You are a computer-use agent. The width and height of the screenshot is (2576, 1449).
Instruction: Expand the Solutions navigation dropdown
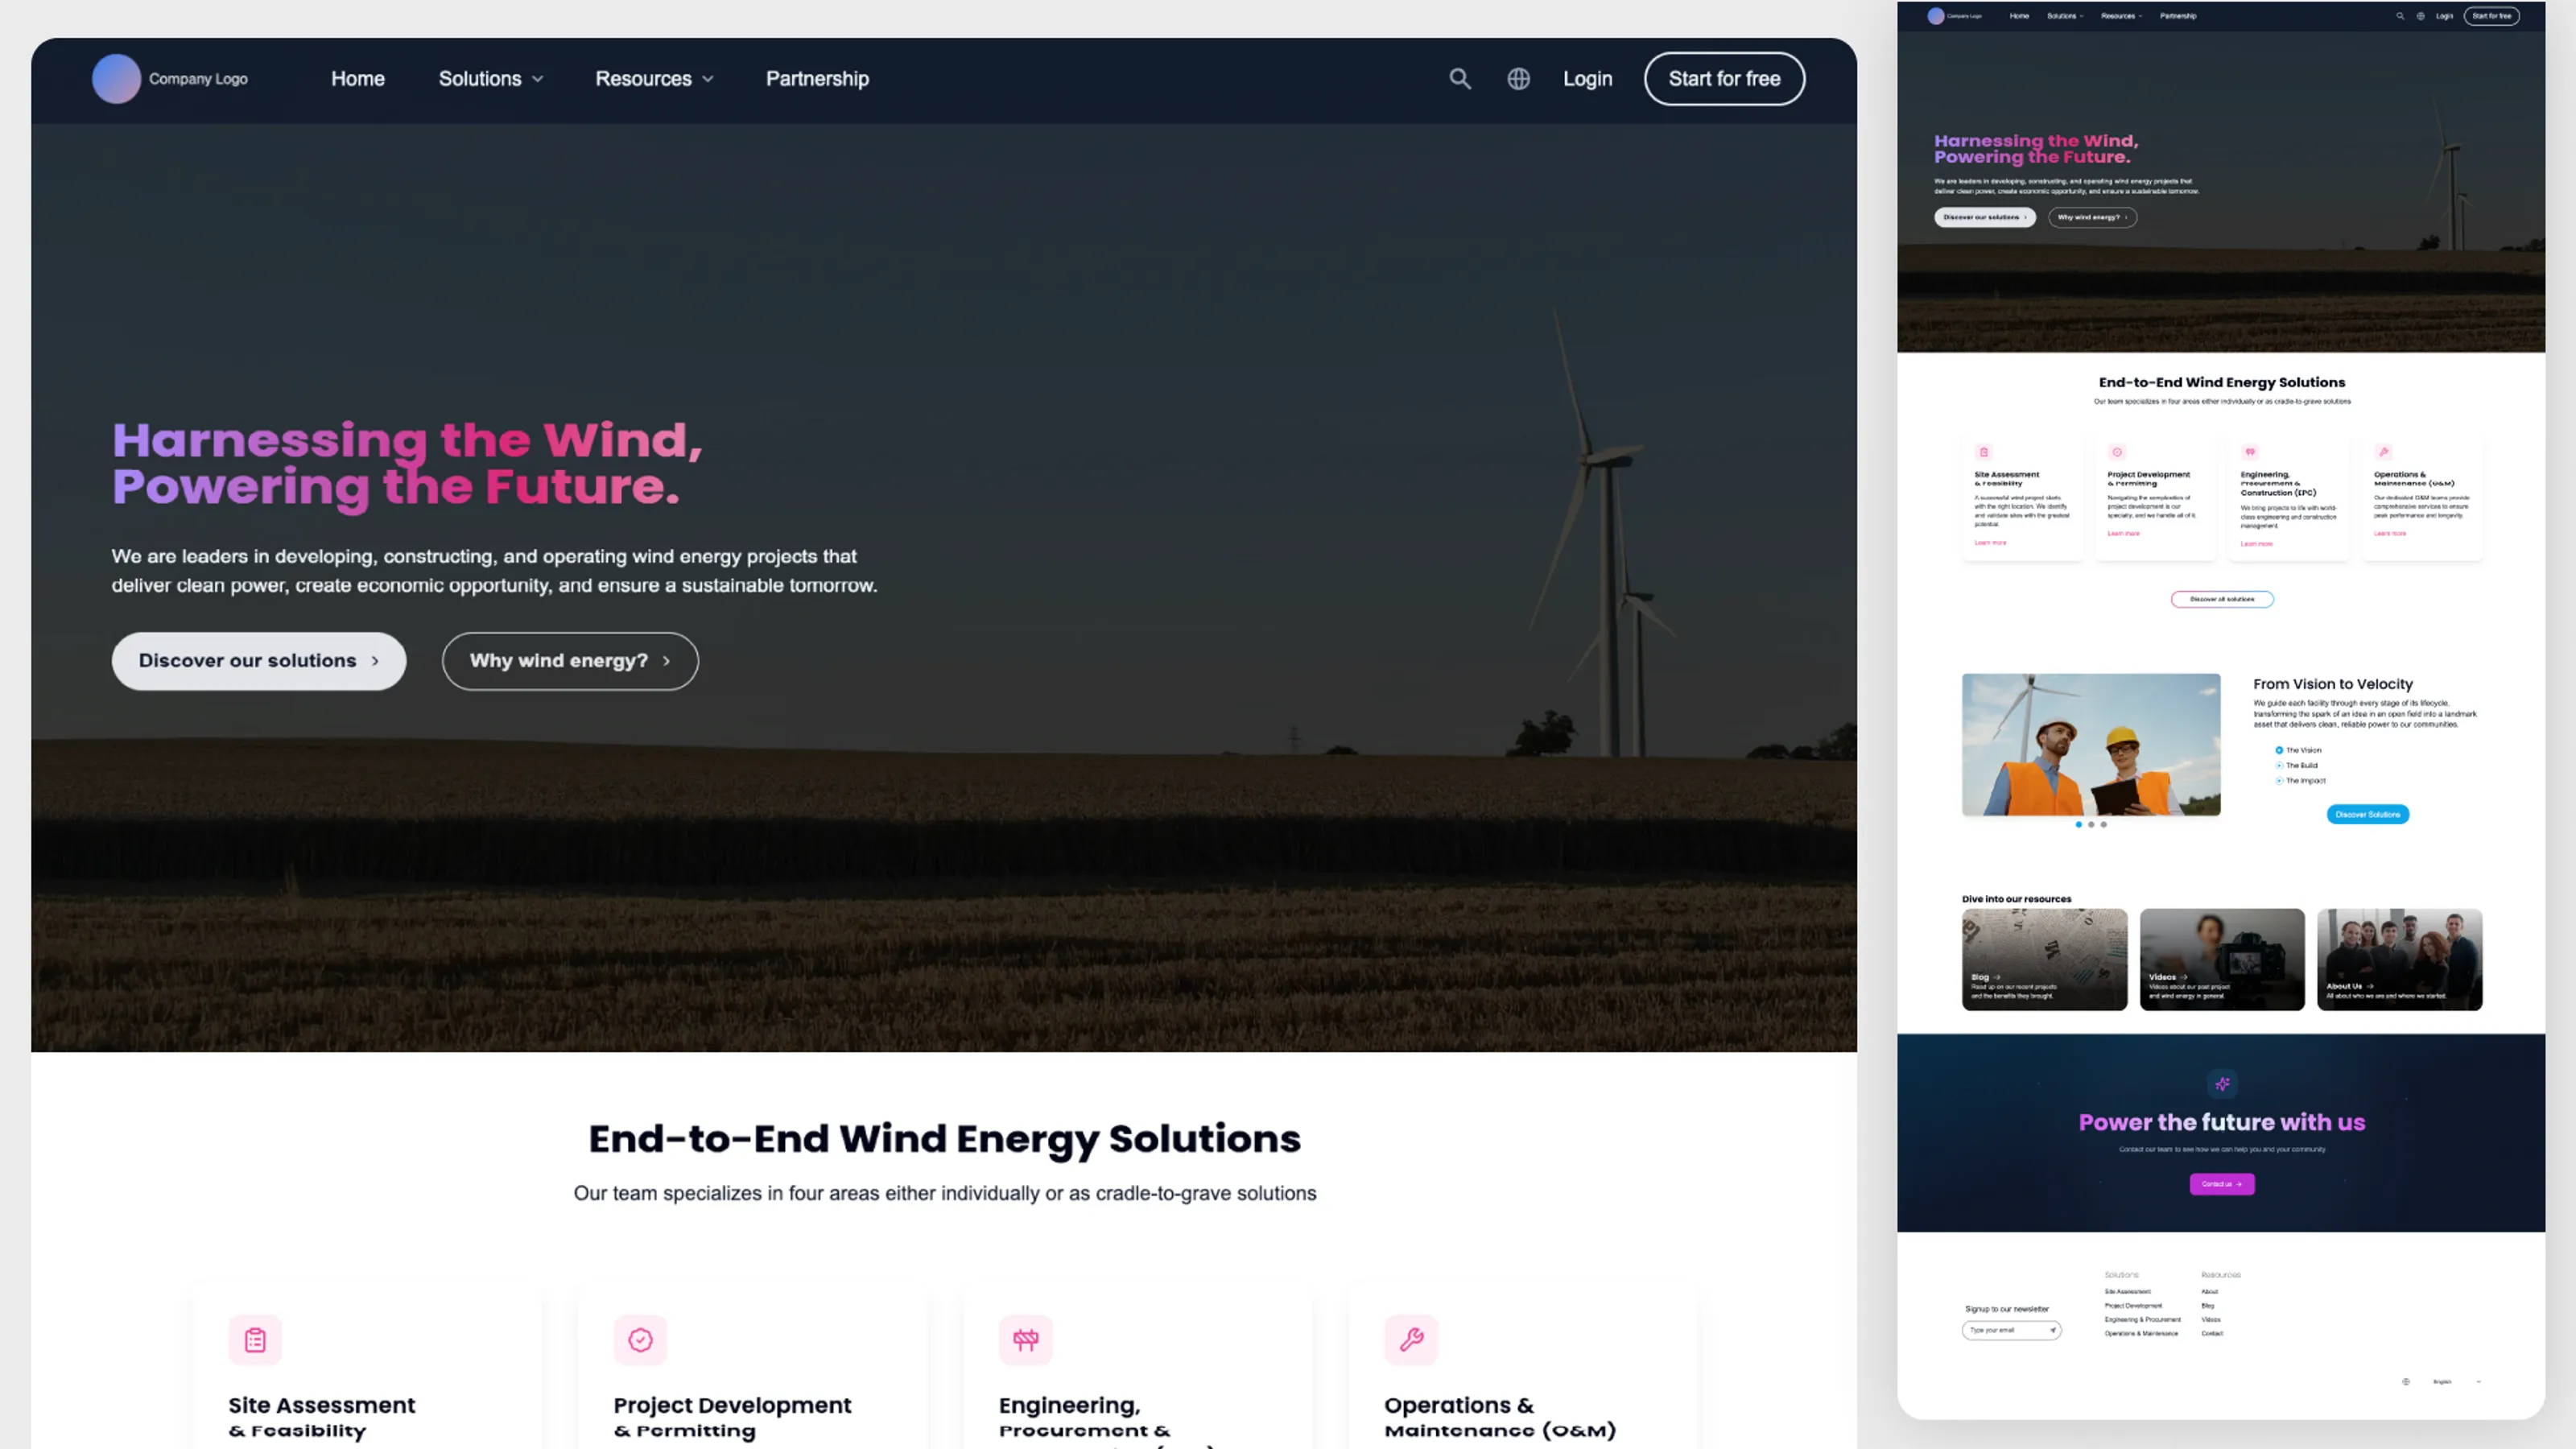490,78
